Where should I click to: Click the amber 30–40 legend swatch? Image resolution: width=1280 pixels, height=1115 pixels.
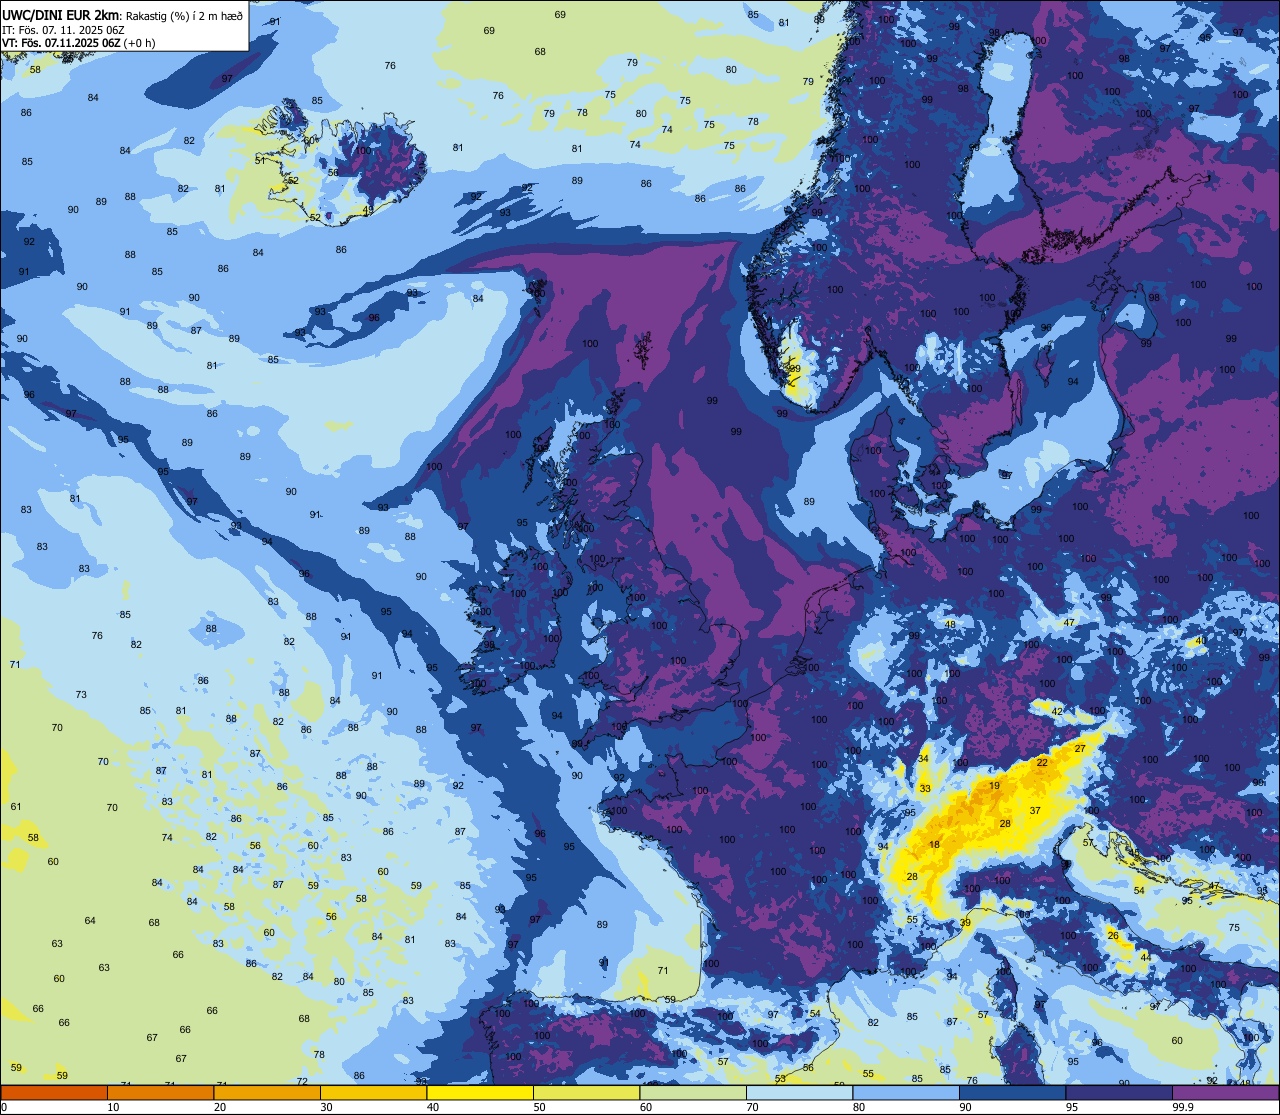pyautogui.click(x=373, y=1093)
